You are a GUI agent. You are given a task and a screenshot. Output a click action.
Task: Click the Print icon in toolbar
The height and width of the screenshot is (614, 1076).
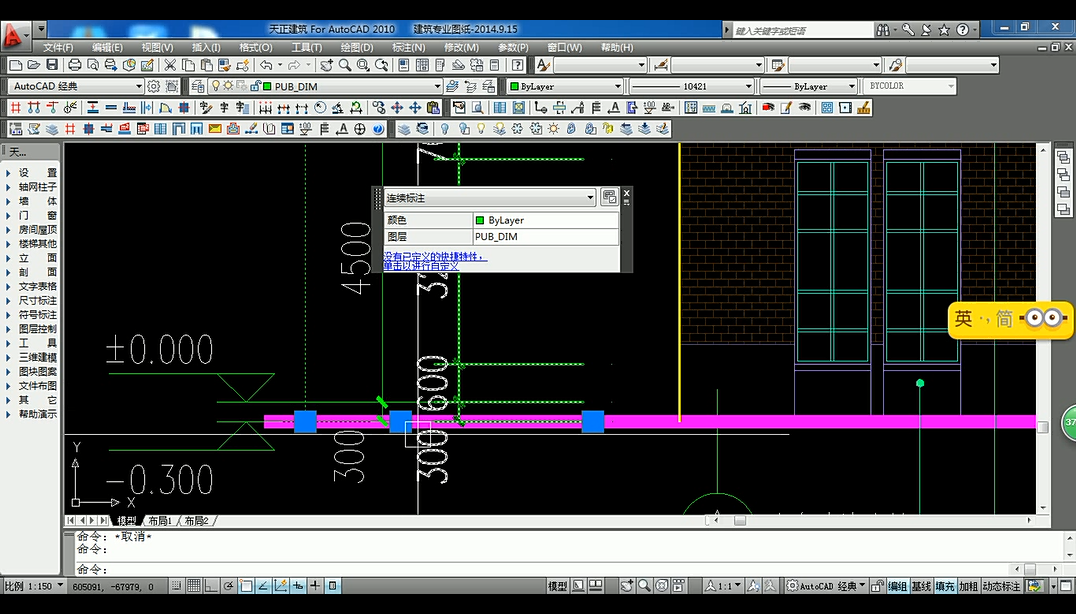(74, 65)
